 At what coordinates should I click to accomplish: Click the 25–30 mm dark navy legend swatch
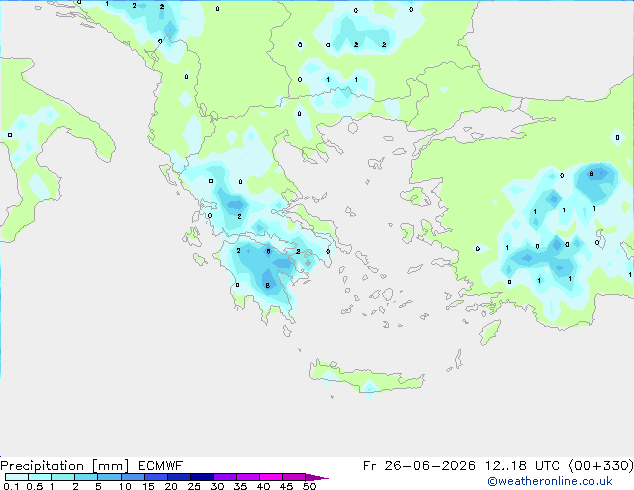coord(201,477)
